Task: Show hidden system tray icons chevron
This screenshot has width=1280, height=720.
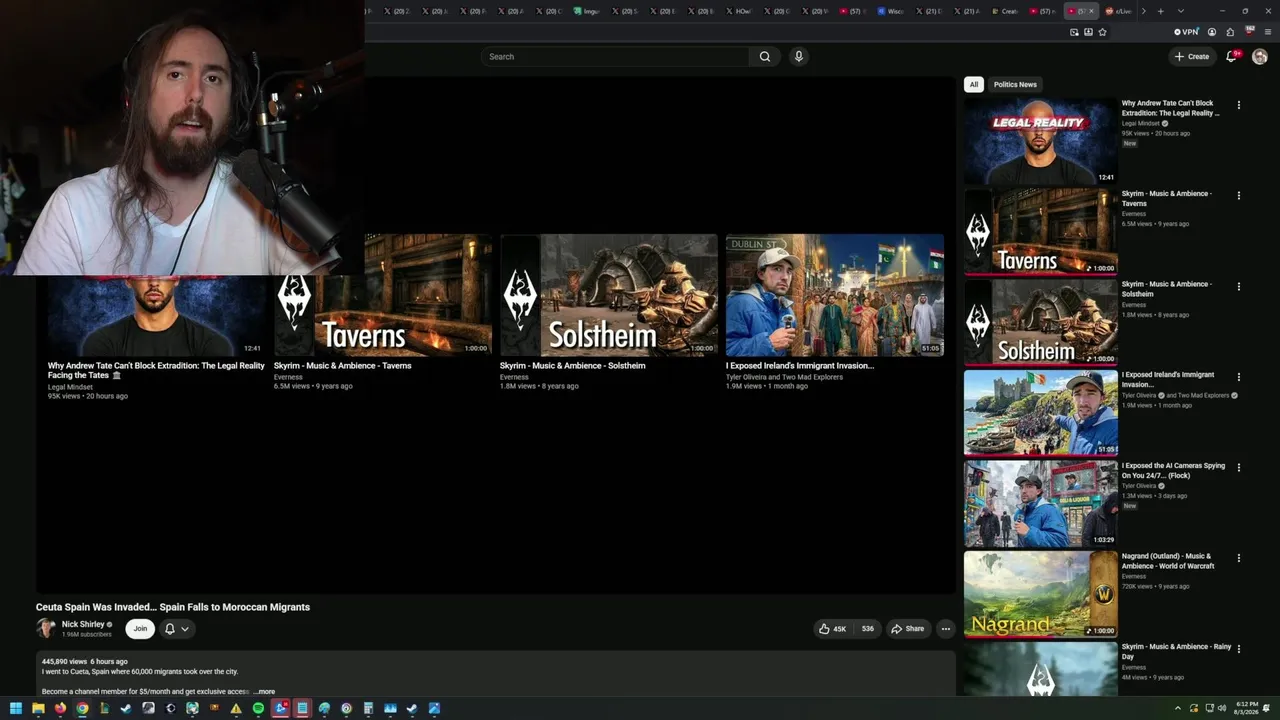Action: 1178,708
